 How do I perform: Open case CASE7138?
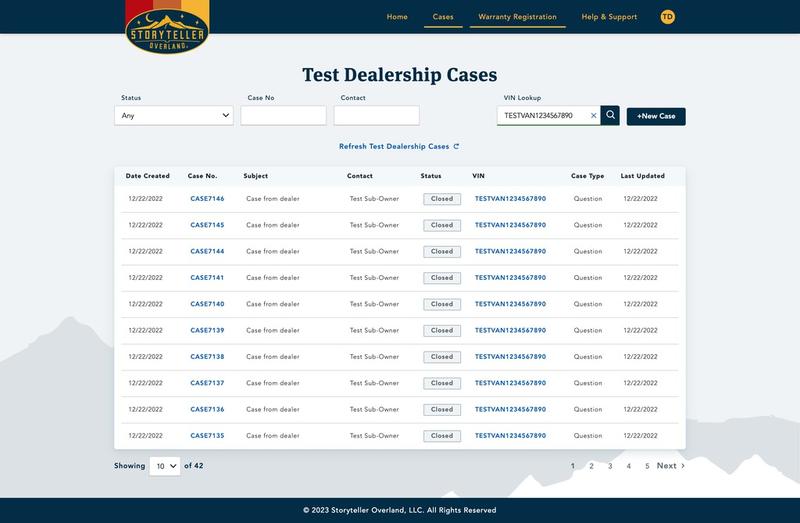coord(207,357)
